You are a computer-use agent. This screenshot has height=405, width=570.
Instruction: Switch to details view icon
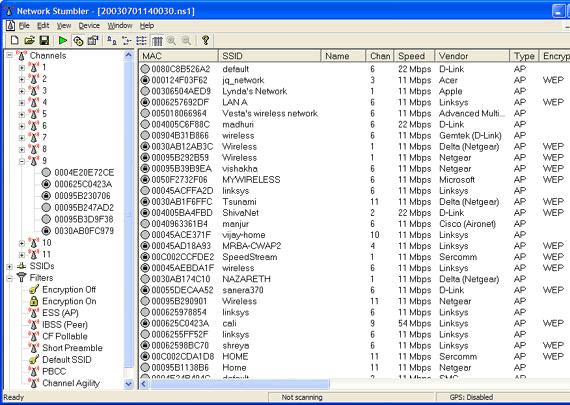pos(157,40)
